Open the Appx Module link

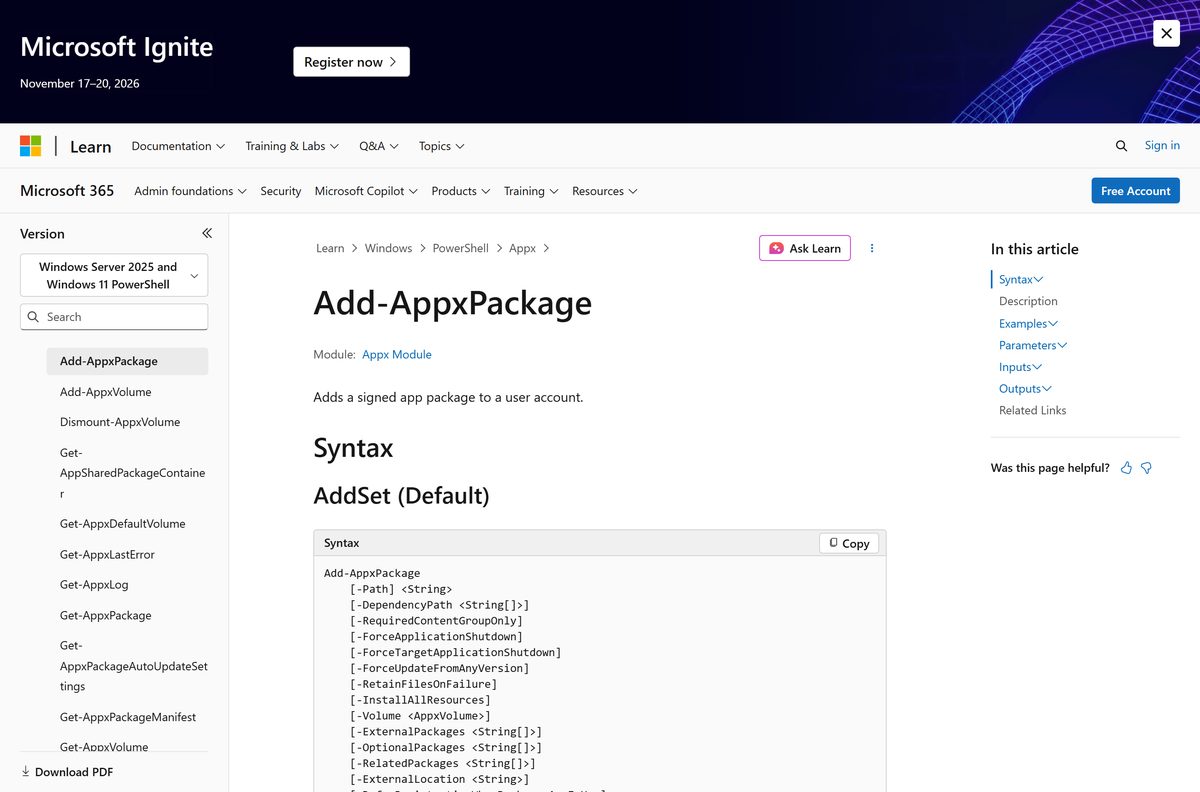click(x=397, y=354)
